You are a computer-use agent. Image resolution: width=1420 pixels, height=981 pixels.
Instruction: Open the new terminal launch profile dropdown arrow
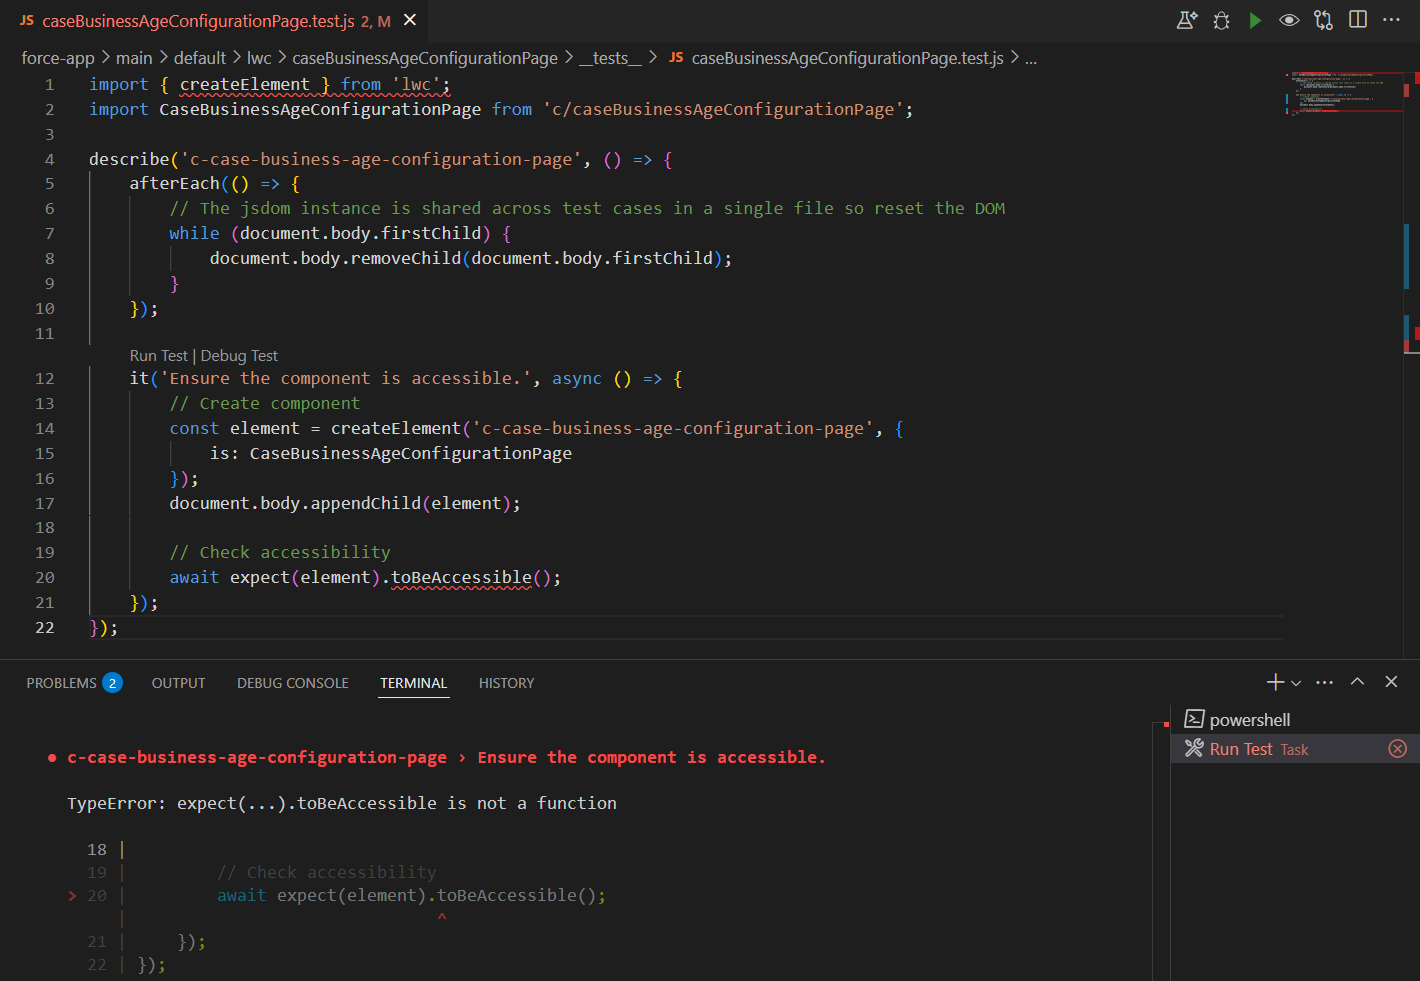point(1296,683)
